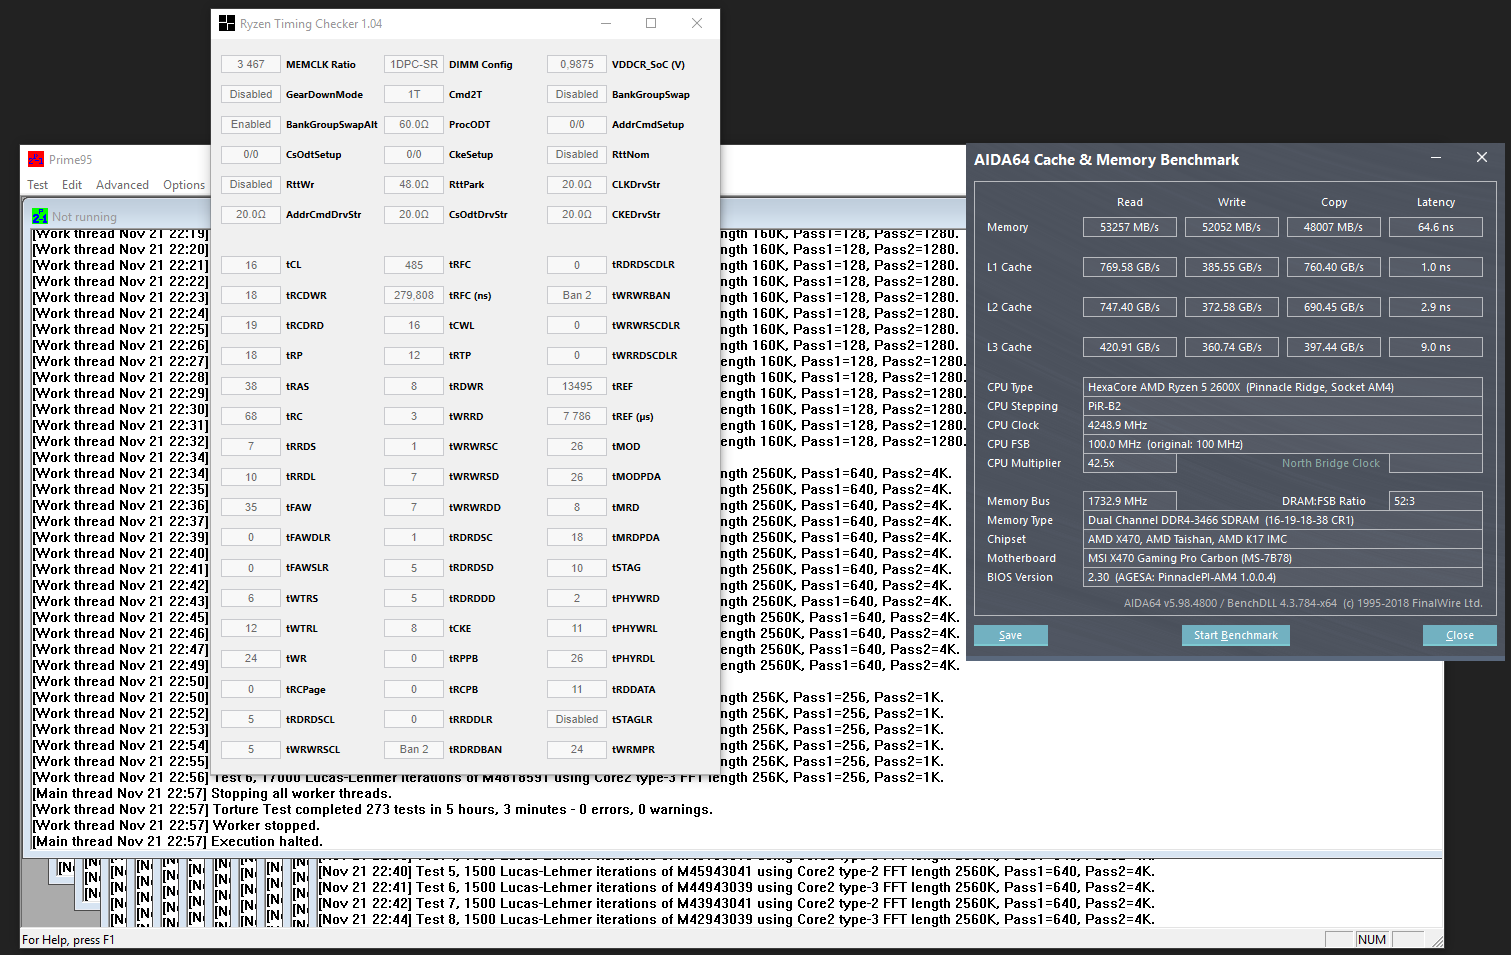Image resolution: width=1511 pixels, height=955 pixels.
Task: Open the Edit menu in Prime95
Action: coord(72,185)
